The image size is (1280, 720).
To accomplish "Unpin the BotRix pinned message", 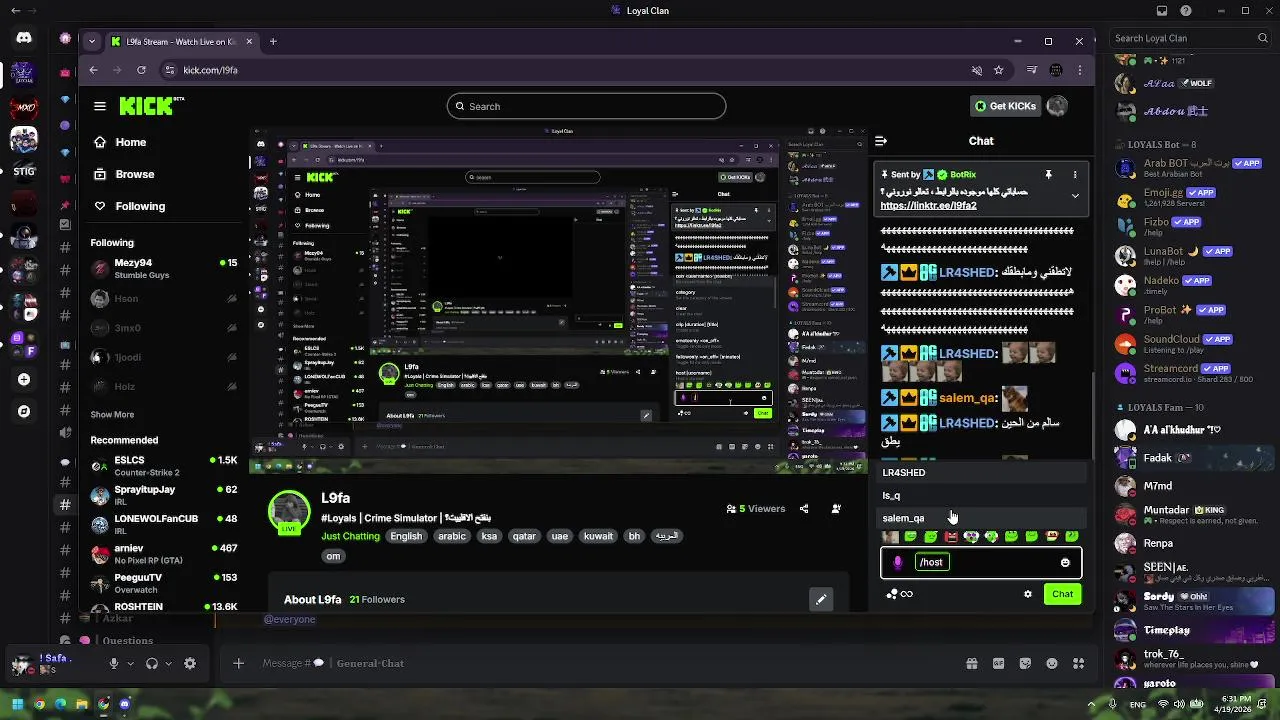I will (x=1048, y=175).
